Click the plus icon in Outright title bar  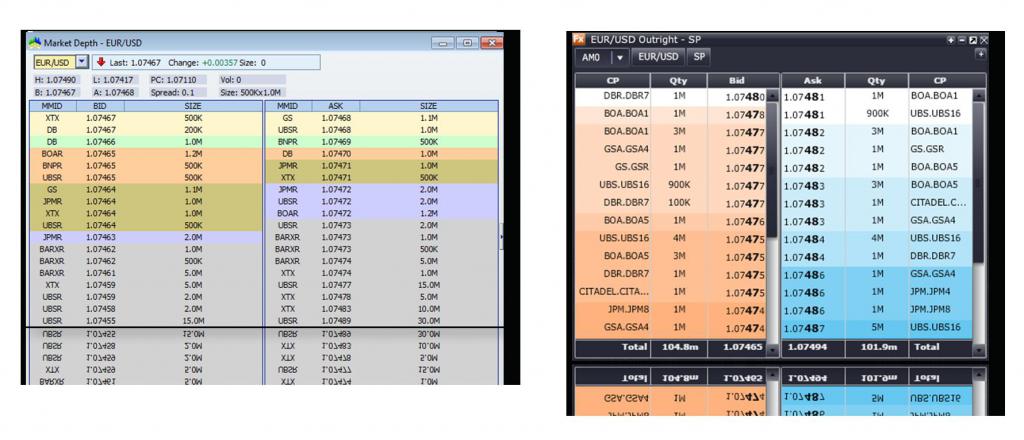pos(951,40)
